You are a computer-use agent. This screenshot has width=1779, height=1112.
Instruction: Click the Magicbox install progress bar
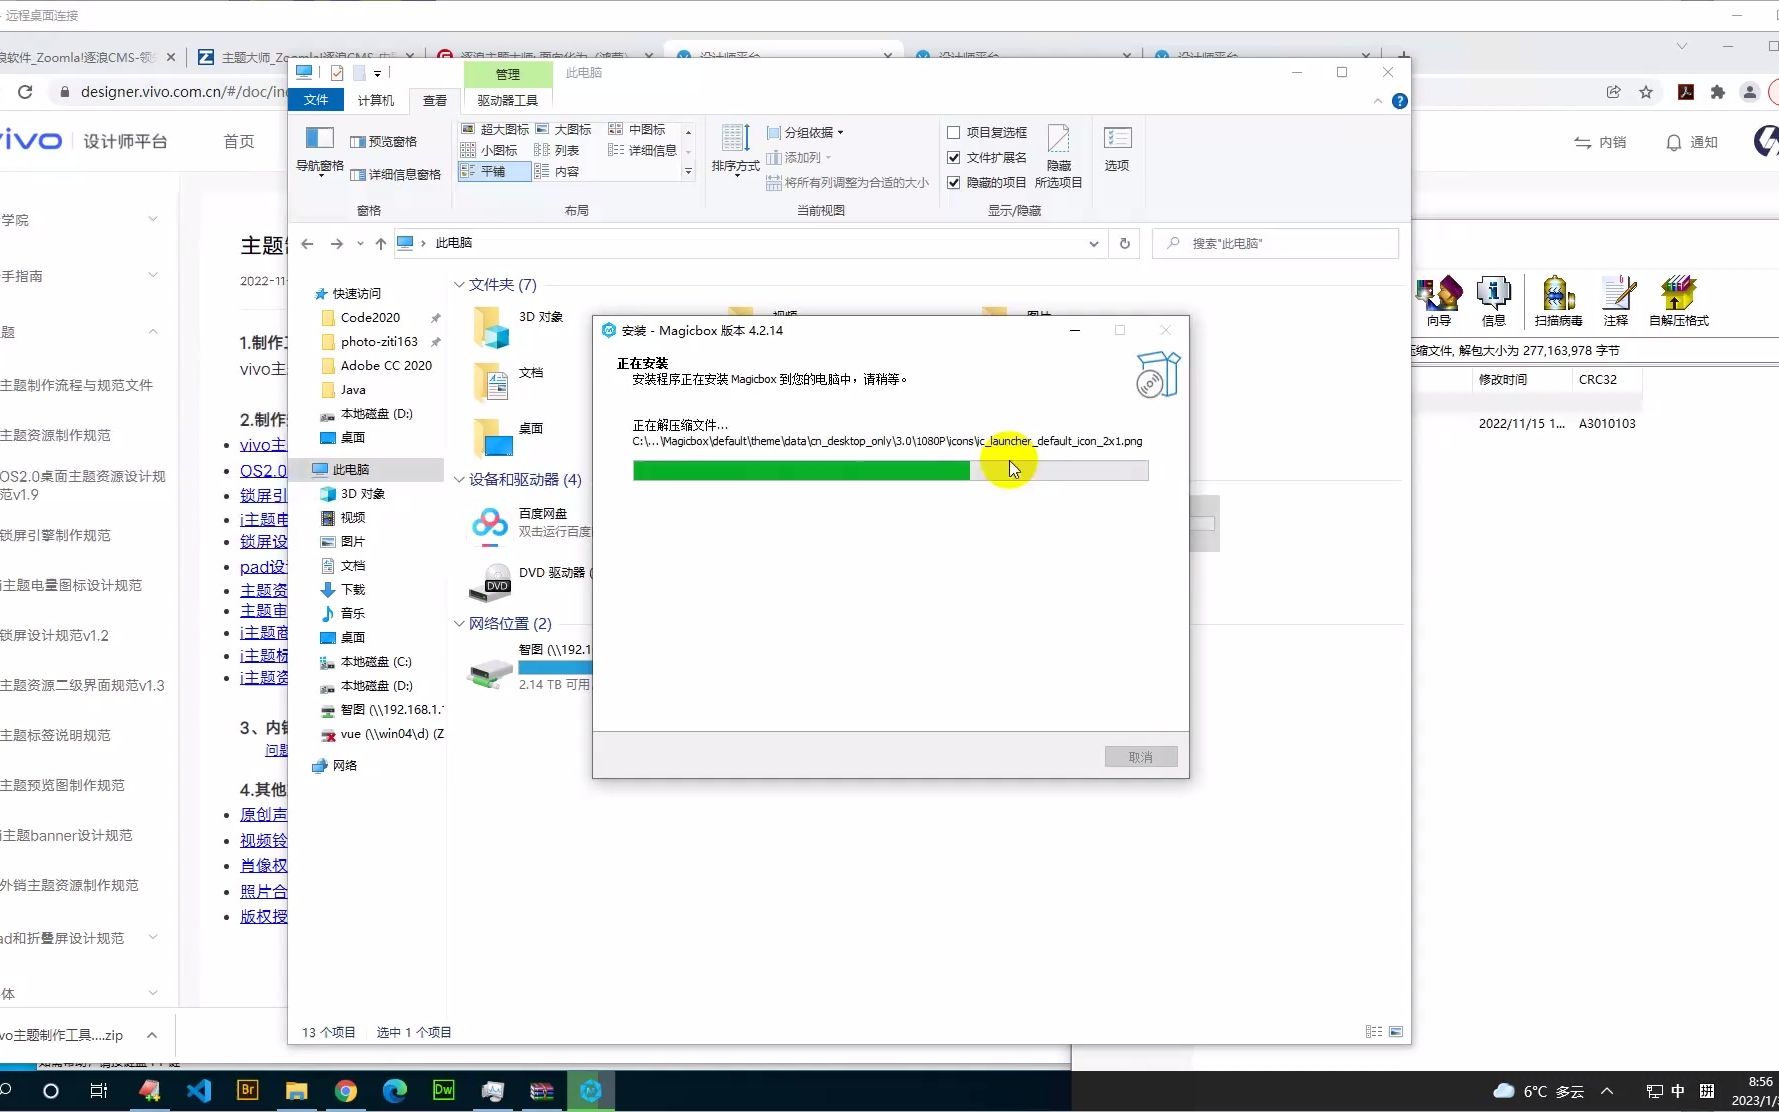pos(890,470)
